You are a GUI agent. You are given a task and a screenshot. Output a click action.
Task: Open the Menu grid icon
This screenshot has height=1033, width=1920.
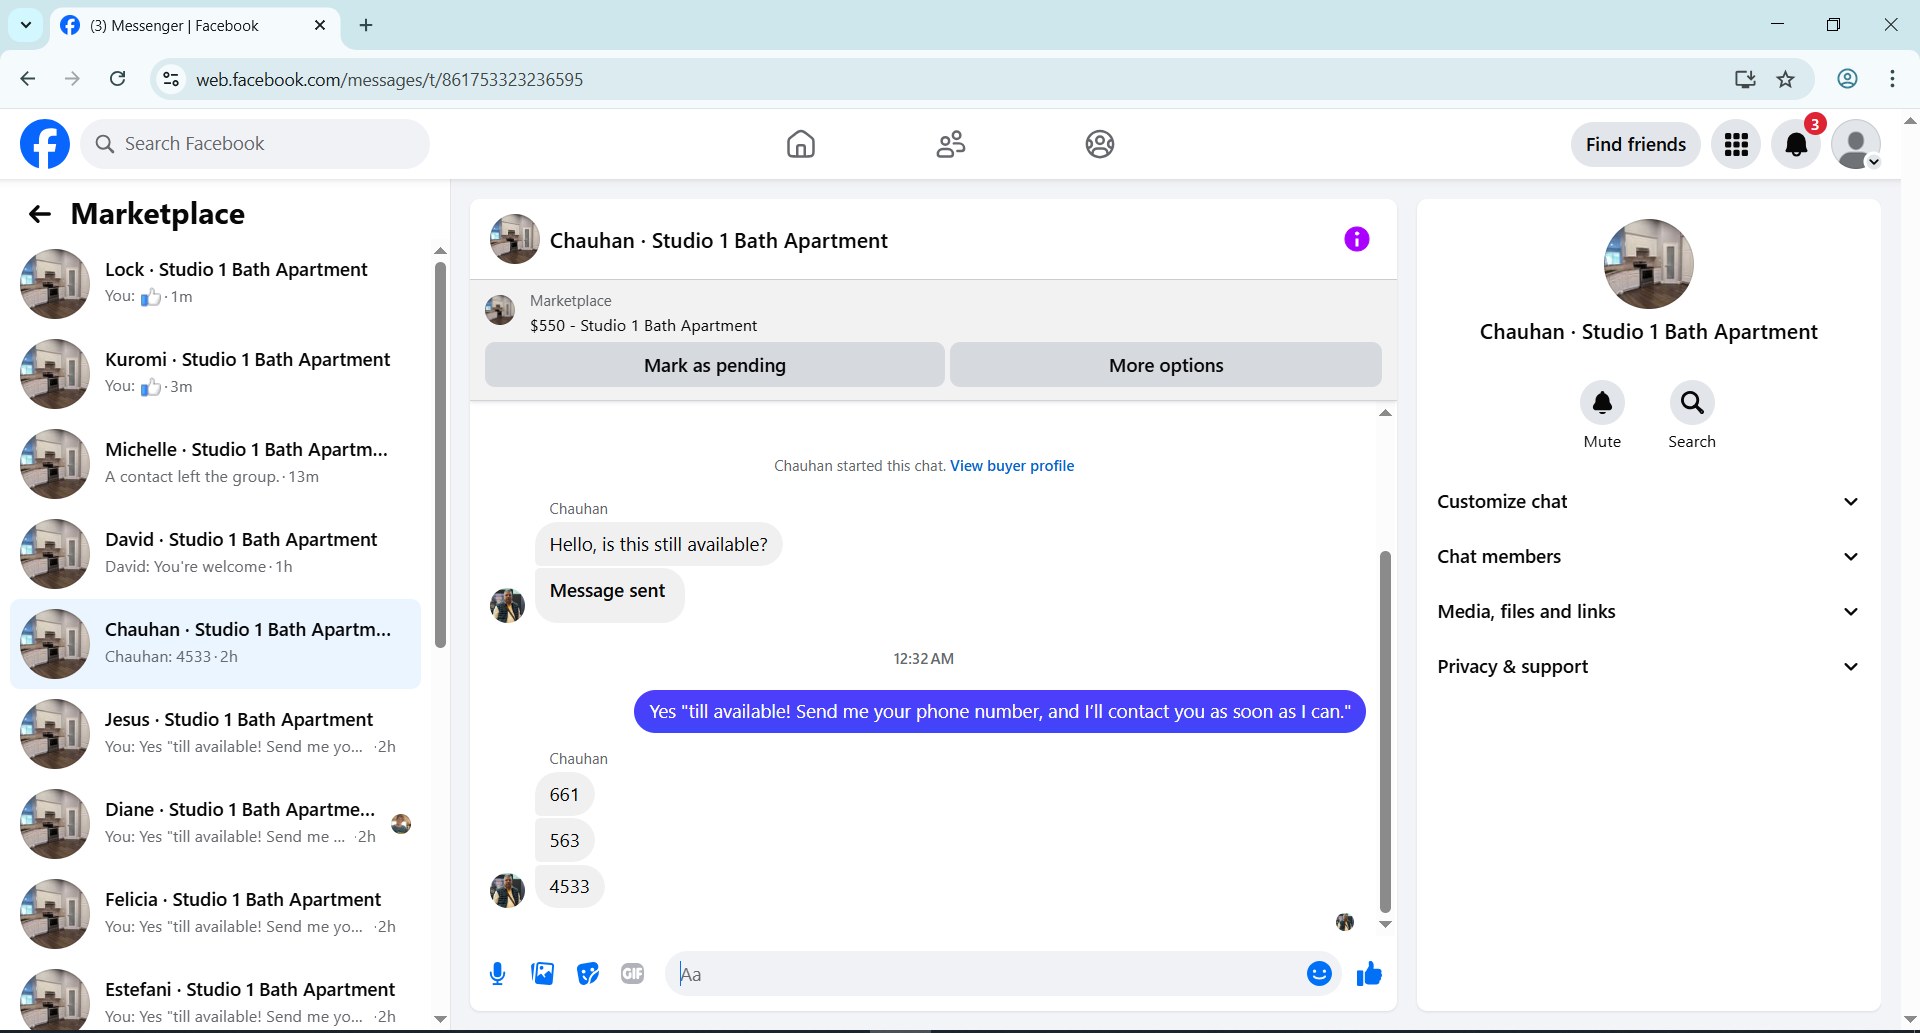click(1736, 145)
